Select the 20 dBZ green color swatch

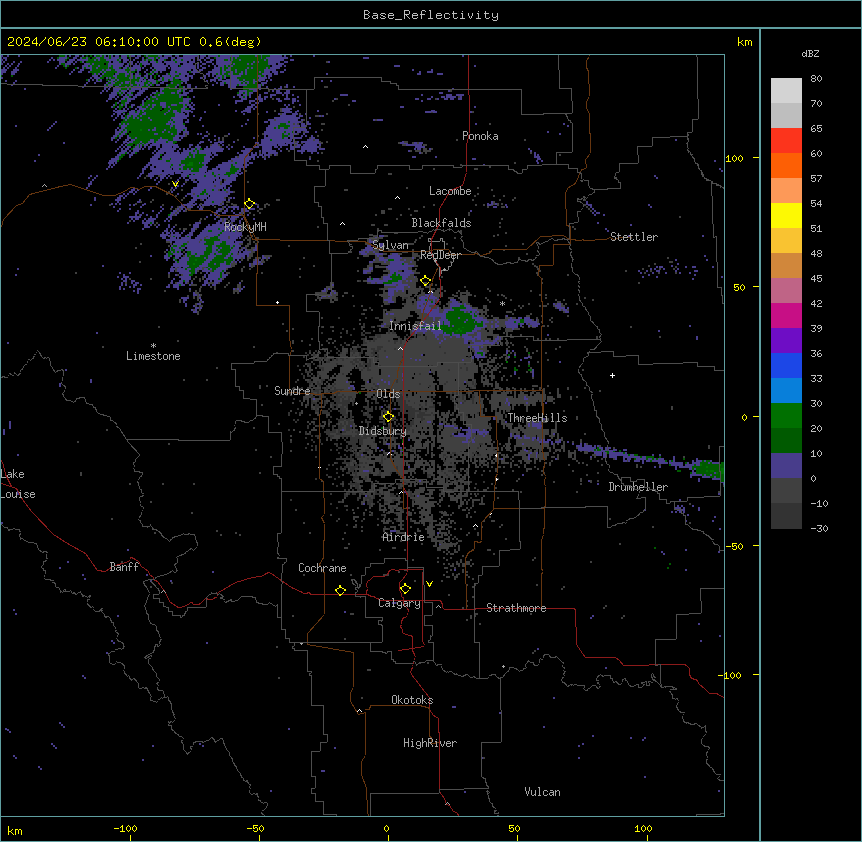pyautogui.click(x=786, y=416)
